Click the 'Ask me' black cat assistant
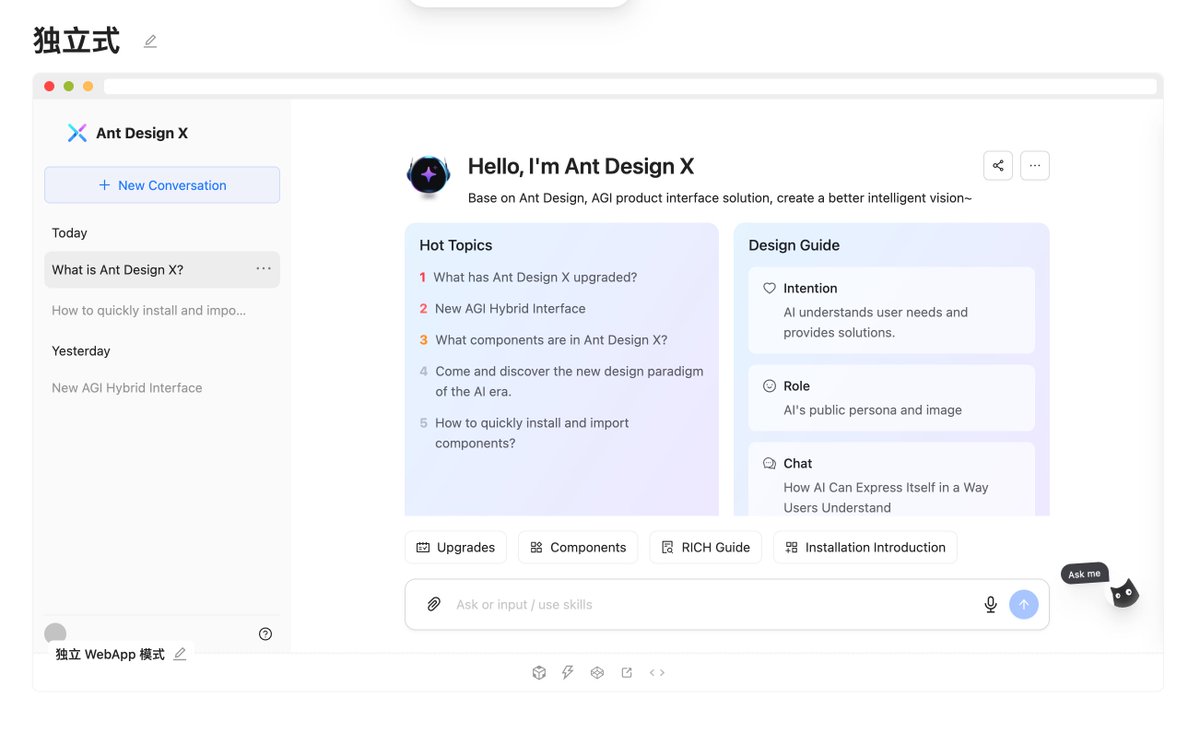Screen dimensions: 1200x734 (1124, 594)
